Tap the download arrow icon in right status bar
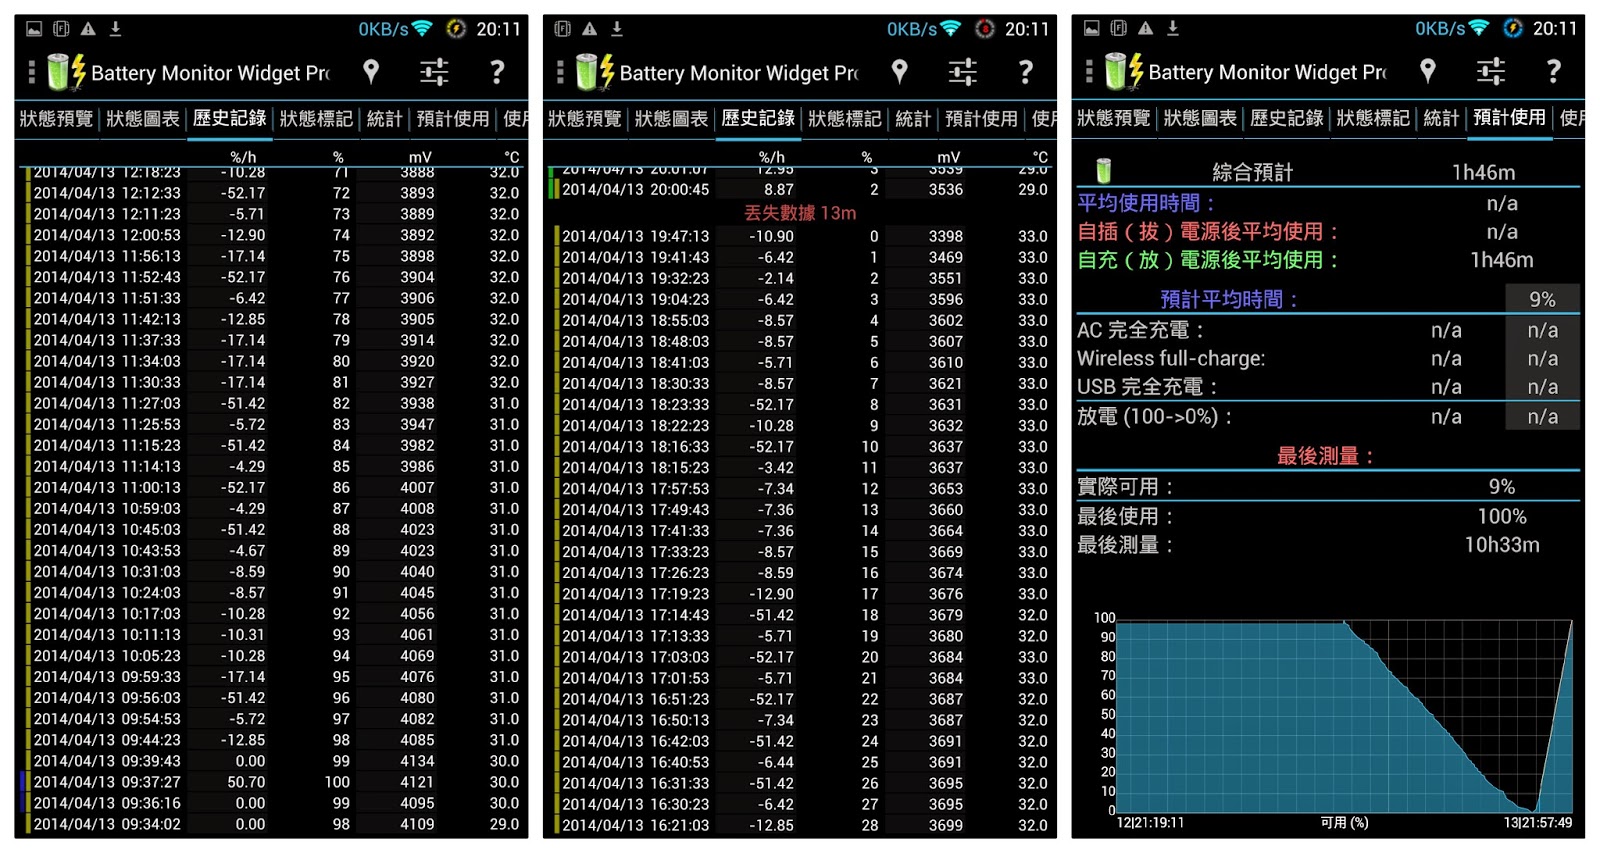This screenshot has width=1600, height=853. 1173,28
